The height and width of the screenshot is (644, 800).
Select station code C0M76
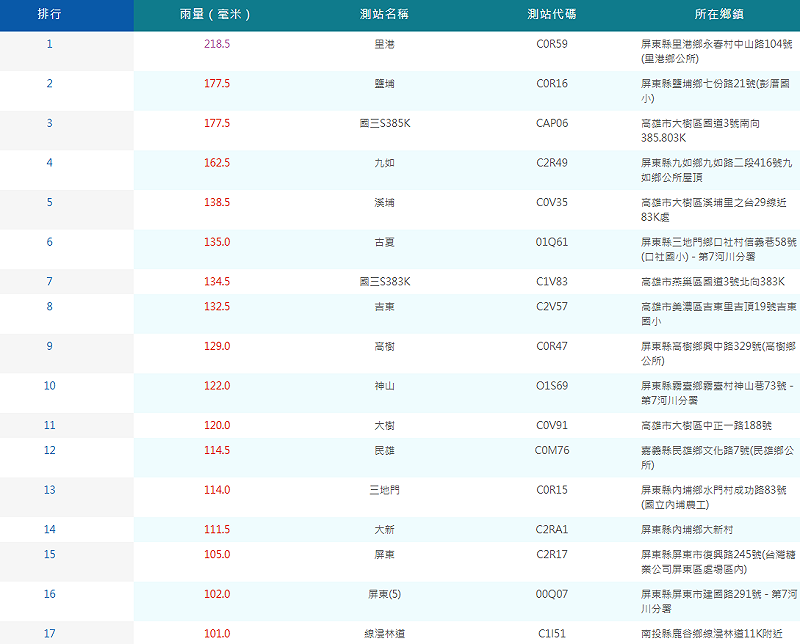[x=552, y=451]
